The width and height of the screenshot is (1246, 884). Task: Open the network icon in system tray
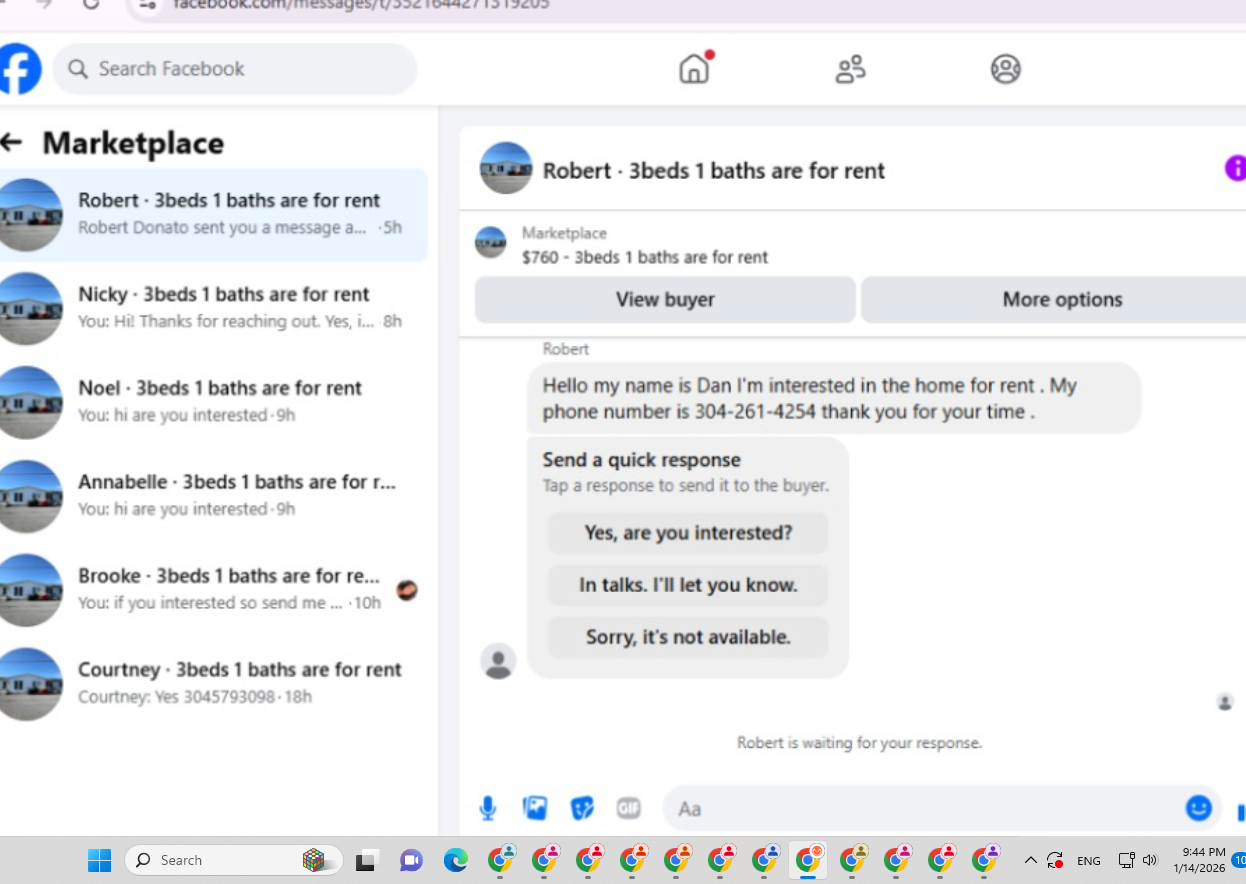(x=1126, y=860)
